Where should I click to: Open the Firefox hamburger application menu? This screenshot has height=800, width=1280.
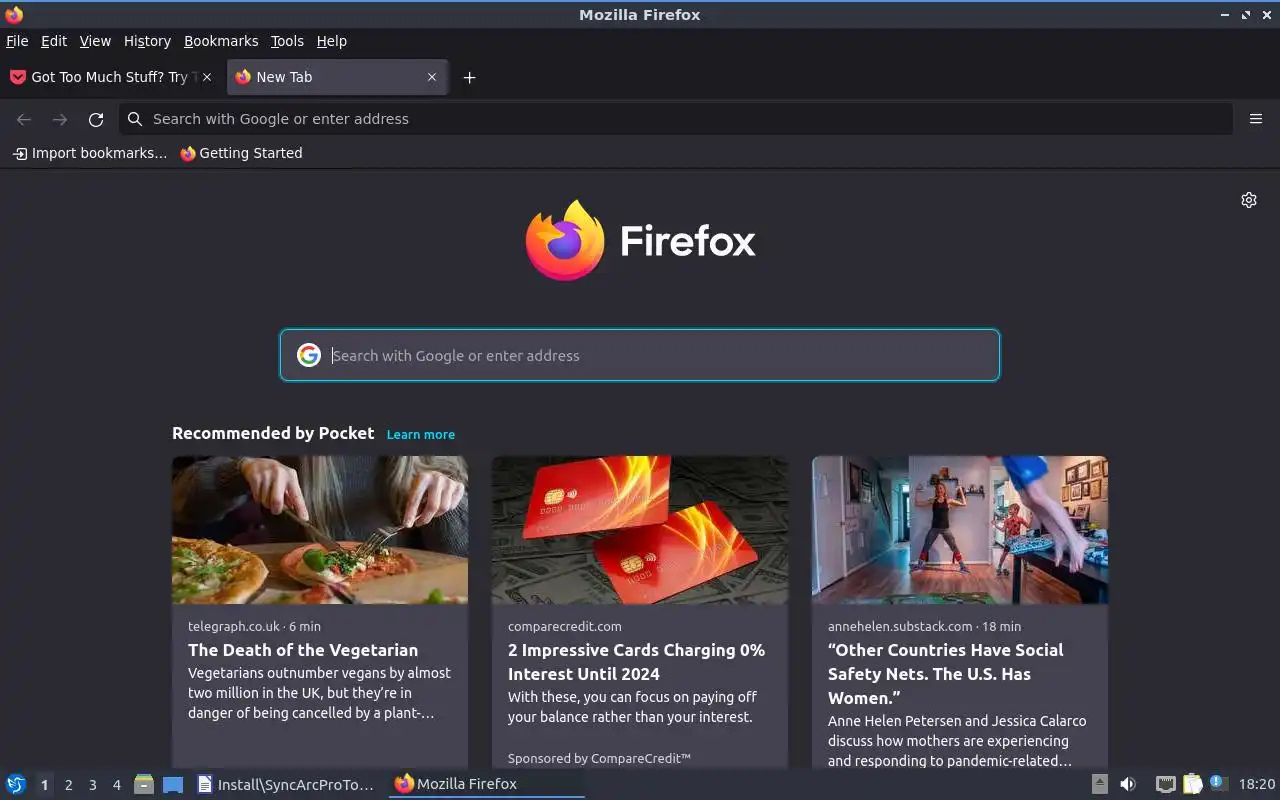(1256, 119)
